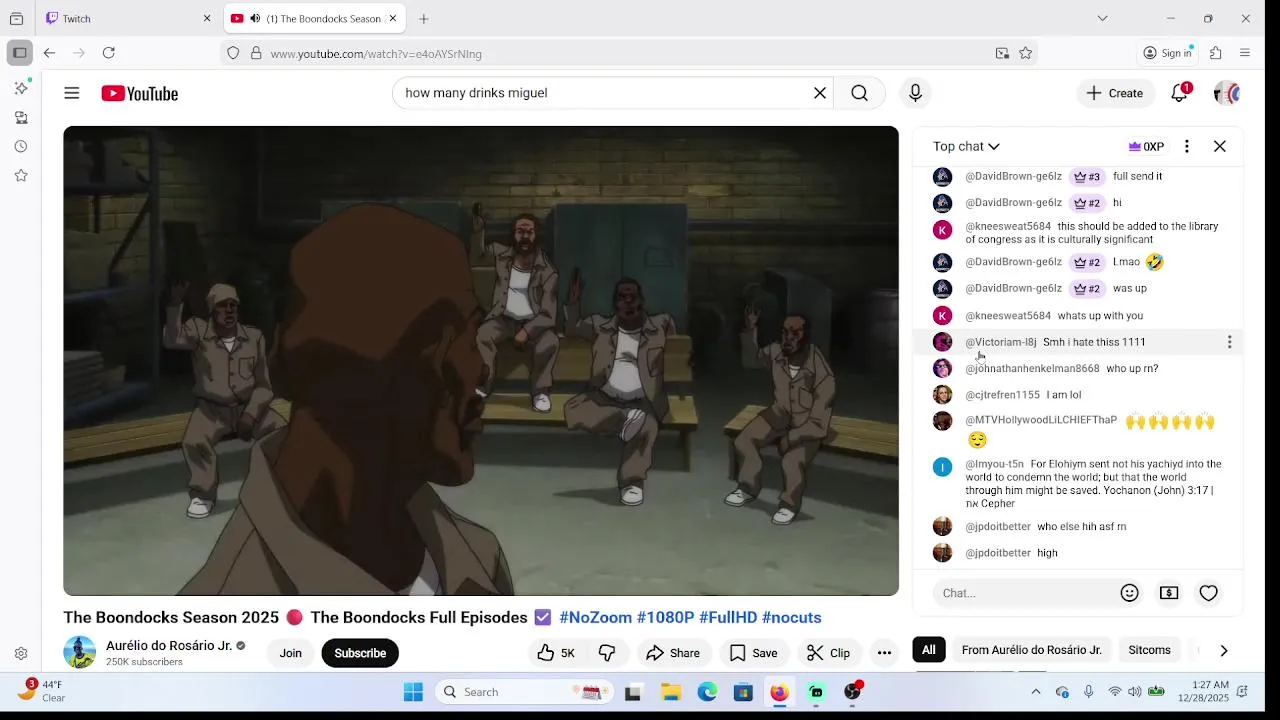Open the #NoZoom hashtag link

[x=595, y=618]
